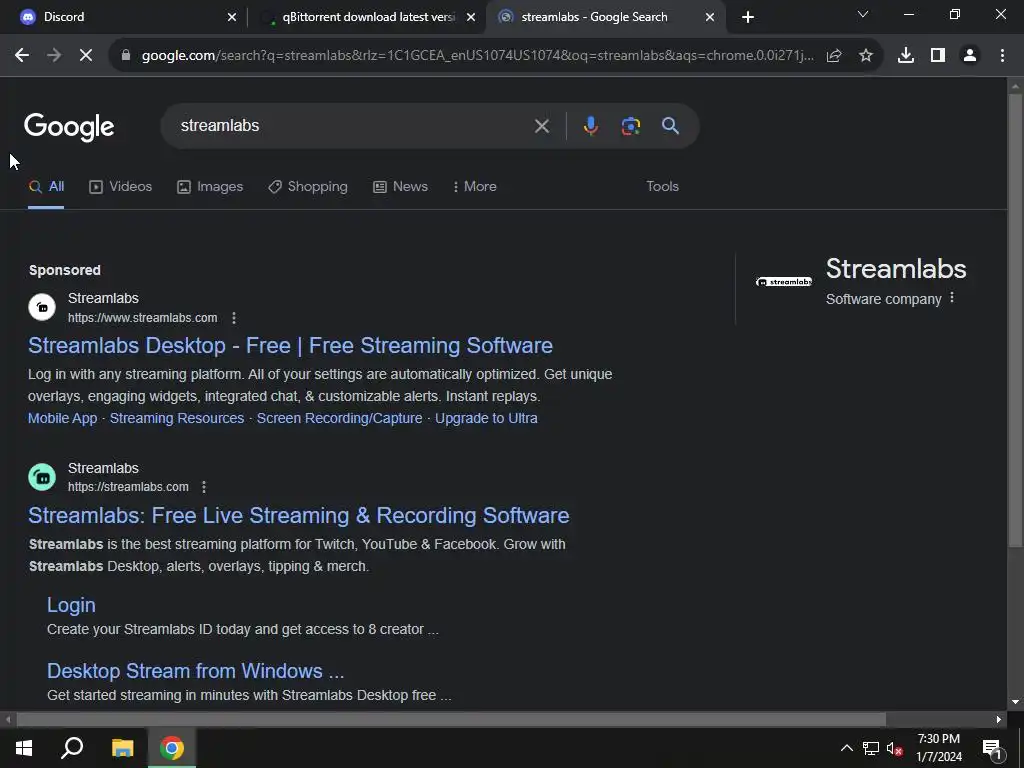
Task: Click the scroll-down arrow of vertical scrollbar
Action: click(x=1015, y=703)
